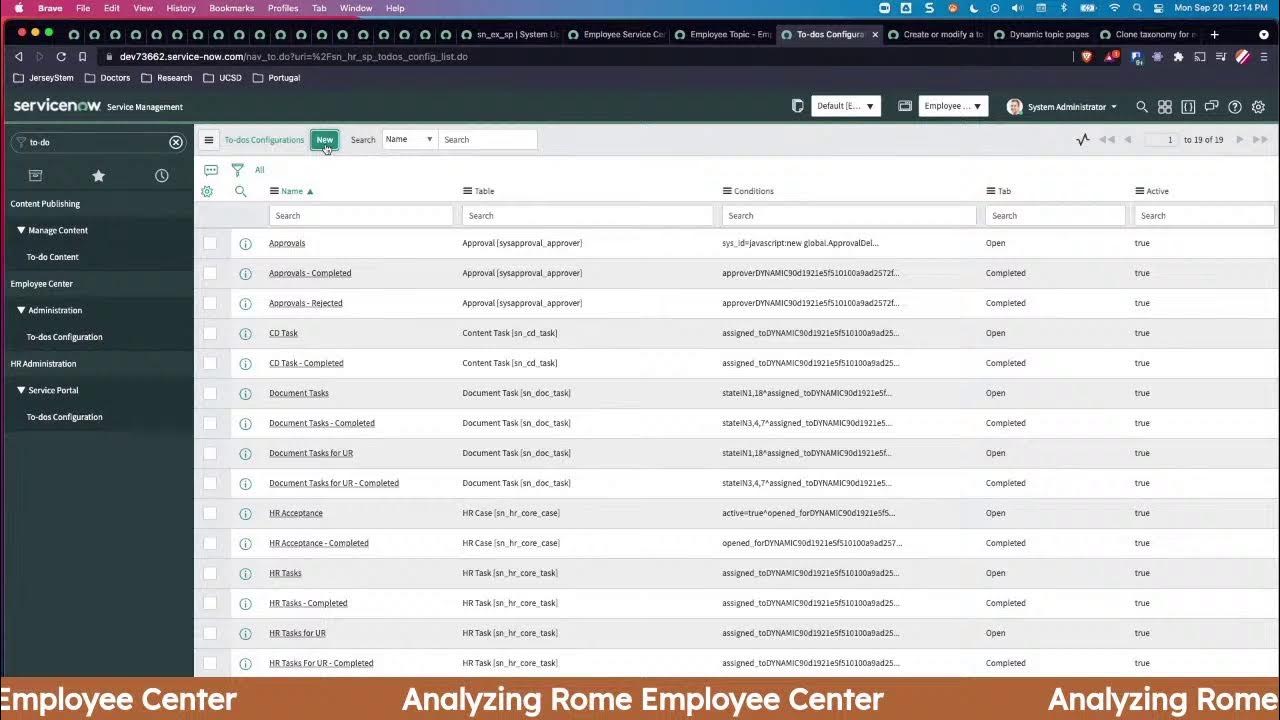Screen dimensions: 1280x720
Task: Open To-dos Configuration under Service Portal
Action: (65, 417)
